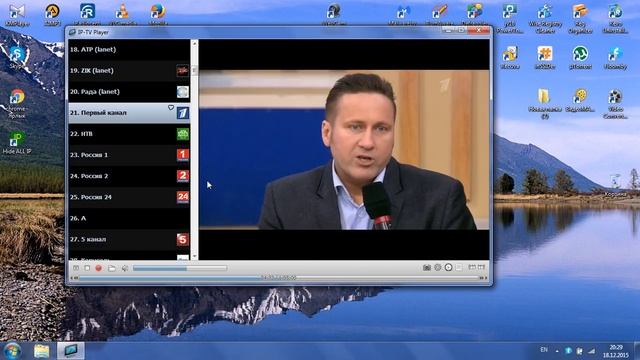
Task: Open AIMP3 desktop shortcut
Action: pos(52,14)
